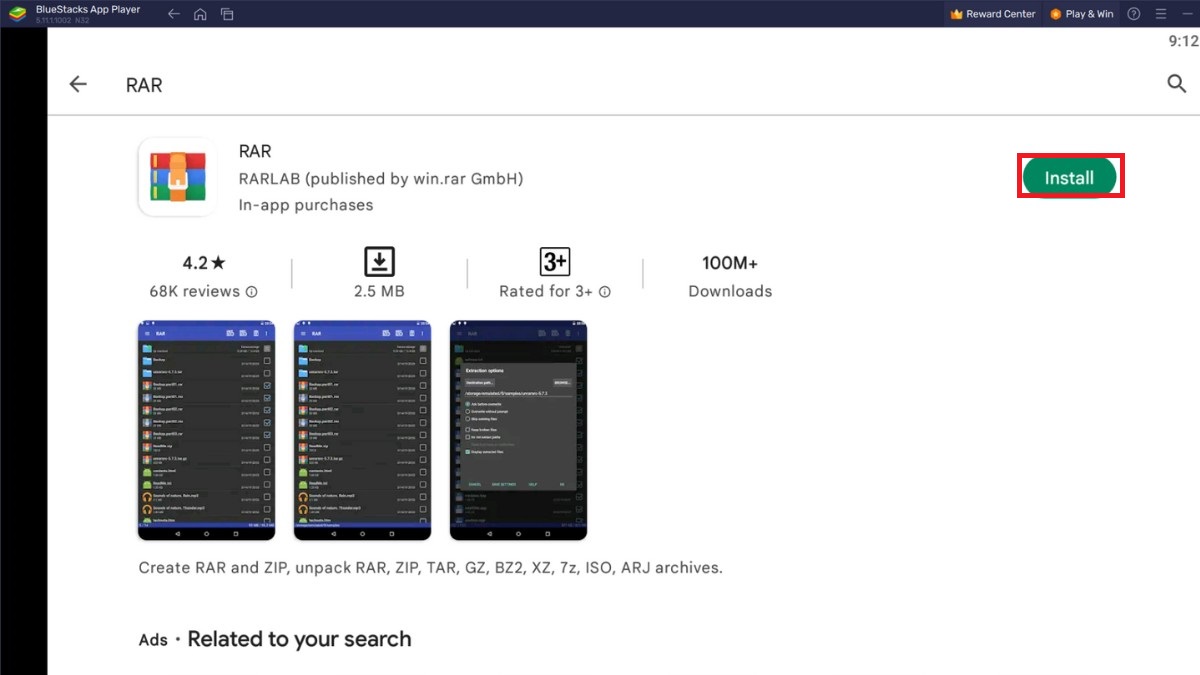Open BlueStacks help icon
Viewport: 1200px width, 675px height.
[x=1134, y=14]
